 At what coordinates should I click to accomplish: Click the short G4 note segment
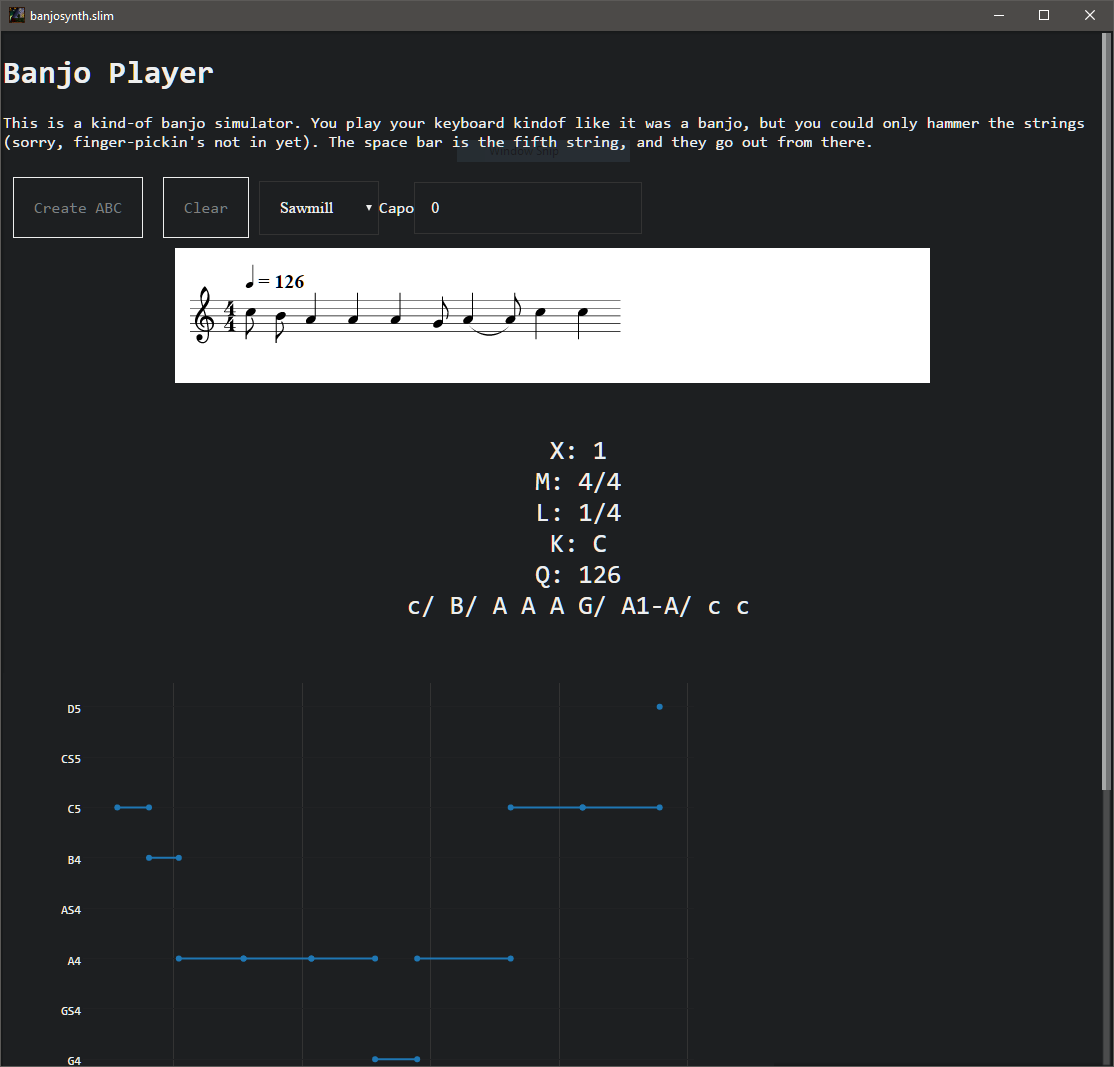[396, 1059]
